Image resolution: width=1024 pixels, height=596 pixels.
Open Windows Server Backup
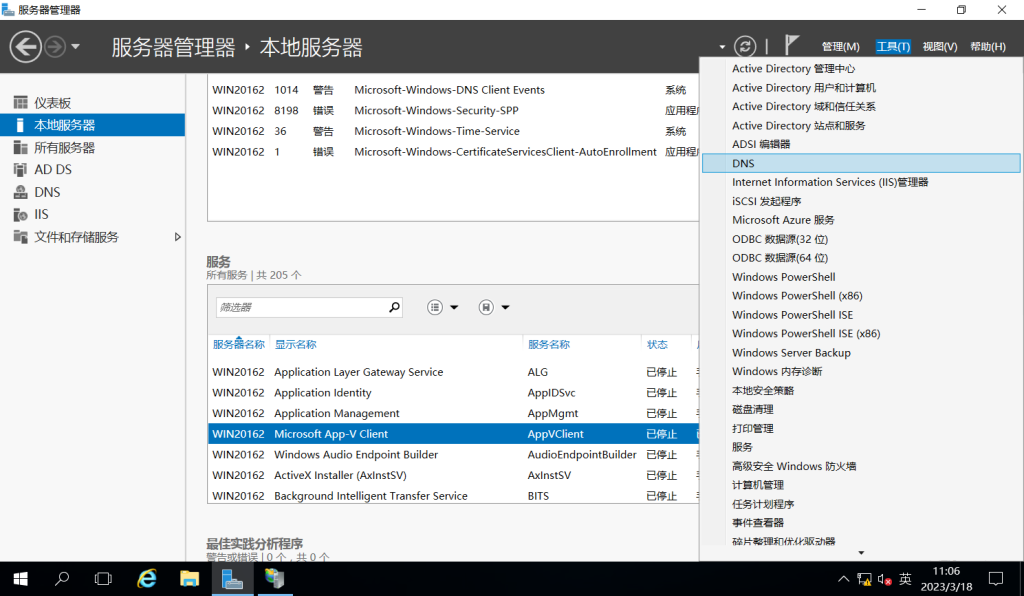tap(861, 353)
